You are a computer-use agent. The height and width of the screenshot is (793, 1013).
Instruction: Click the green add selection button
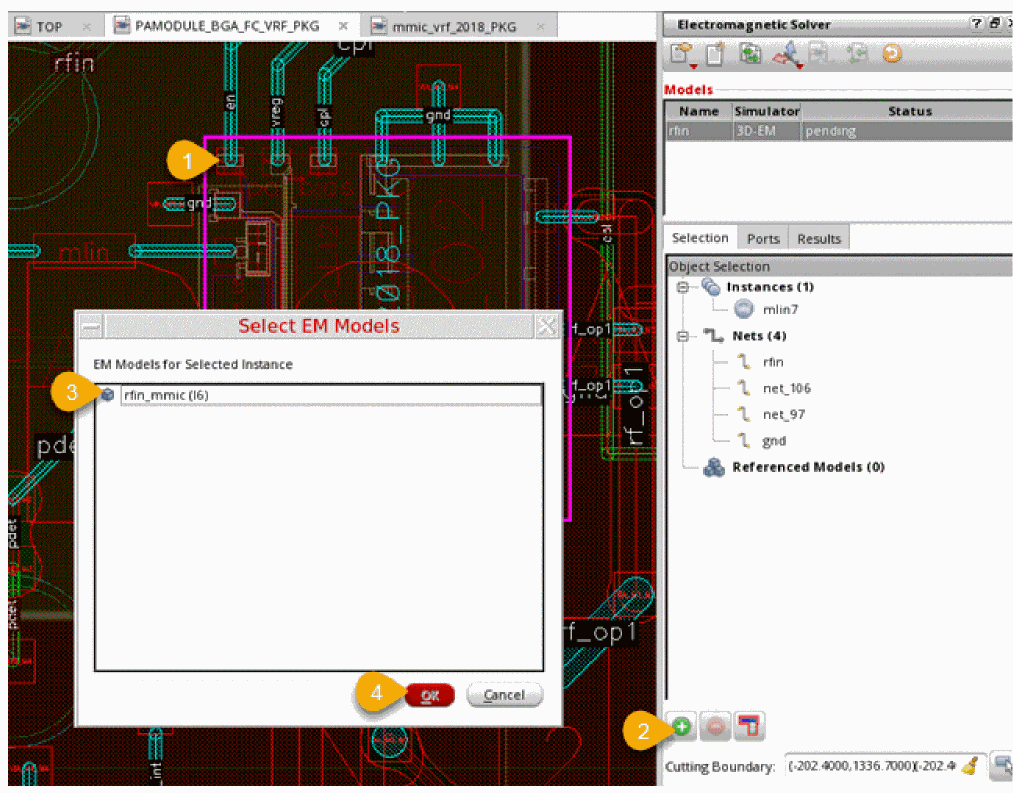pyautogui.click(x=682, y=727)
